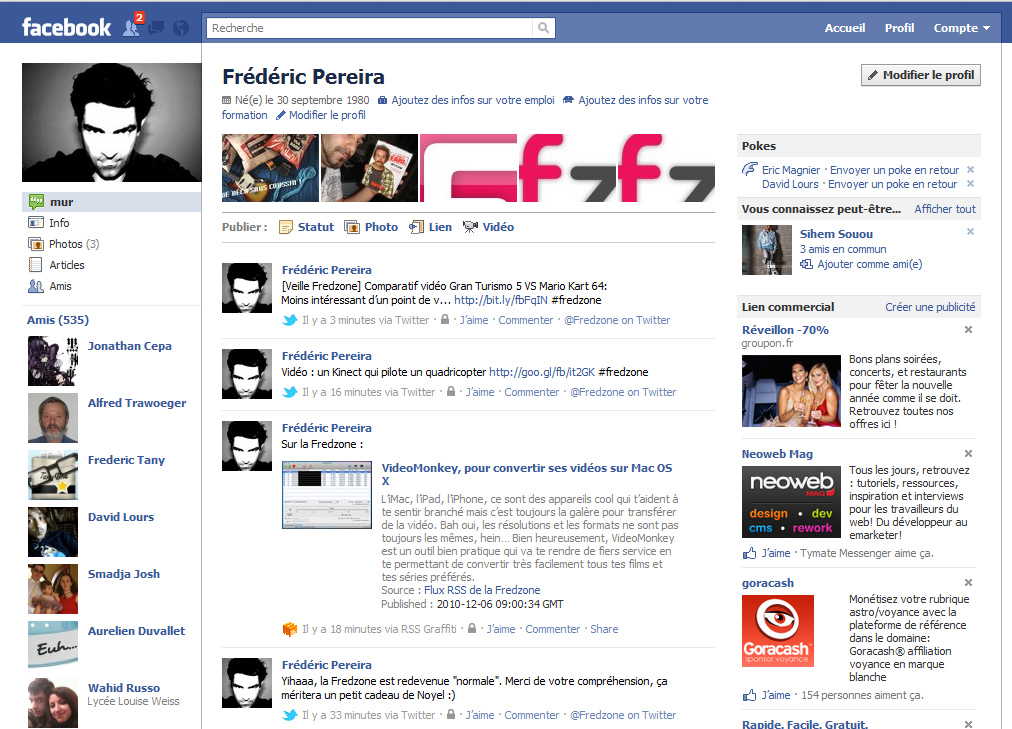Image resolution: width=1012 pixels, height=729 pixels.
Task: Open VideoMonkey article title link
Action: (x=527, y=474)
